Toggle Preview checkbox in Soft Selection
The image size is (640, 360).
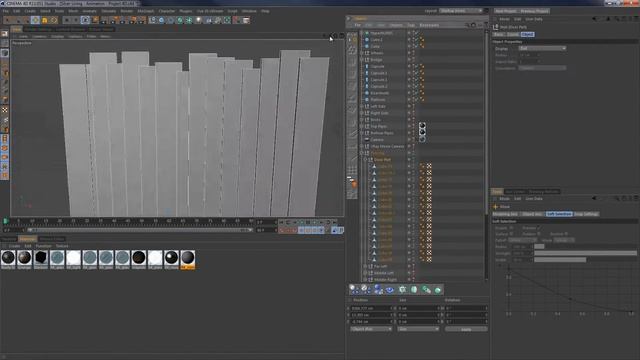(x=540, y=228)
